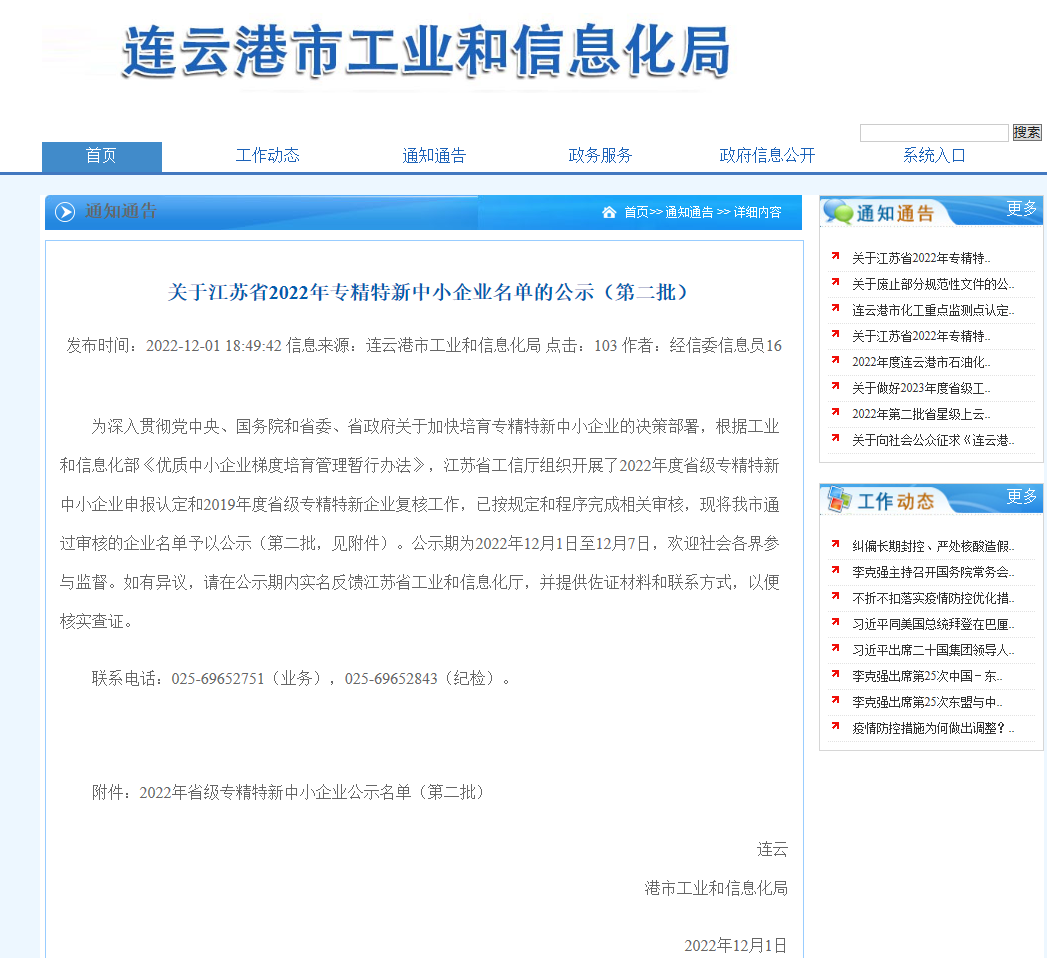Screen dimensions: 1047x958
Task: Click the 通知通告 breadcrumb link
Action: 689,212
